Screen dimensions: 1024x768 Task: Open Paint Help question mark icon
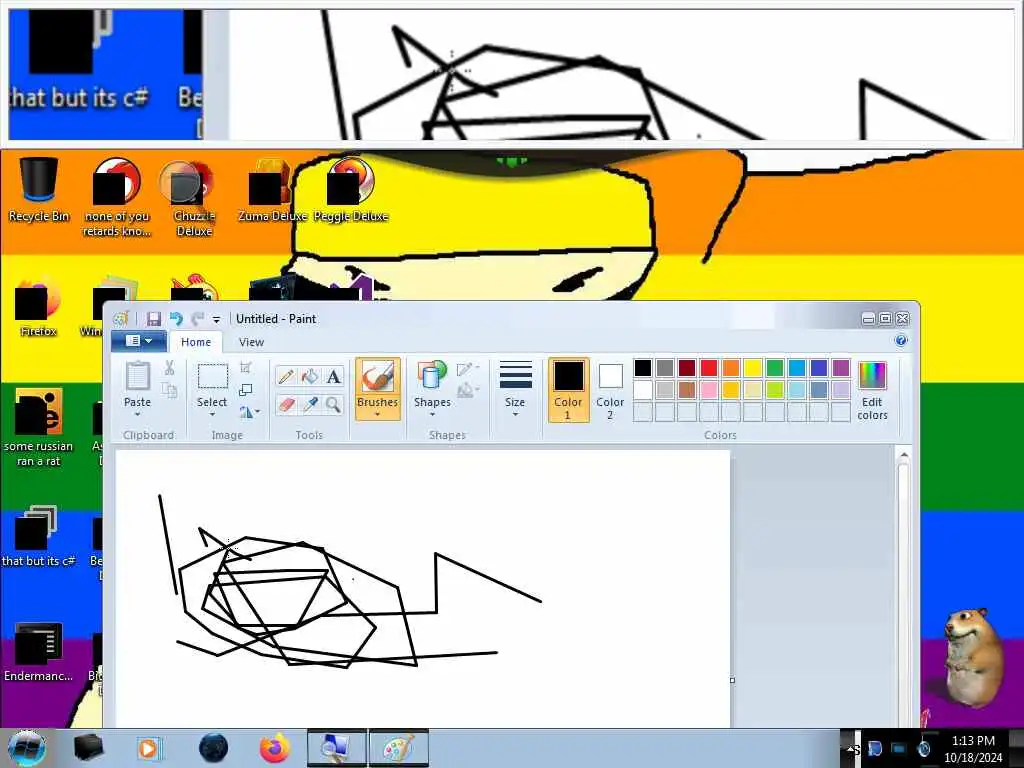901,340
